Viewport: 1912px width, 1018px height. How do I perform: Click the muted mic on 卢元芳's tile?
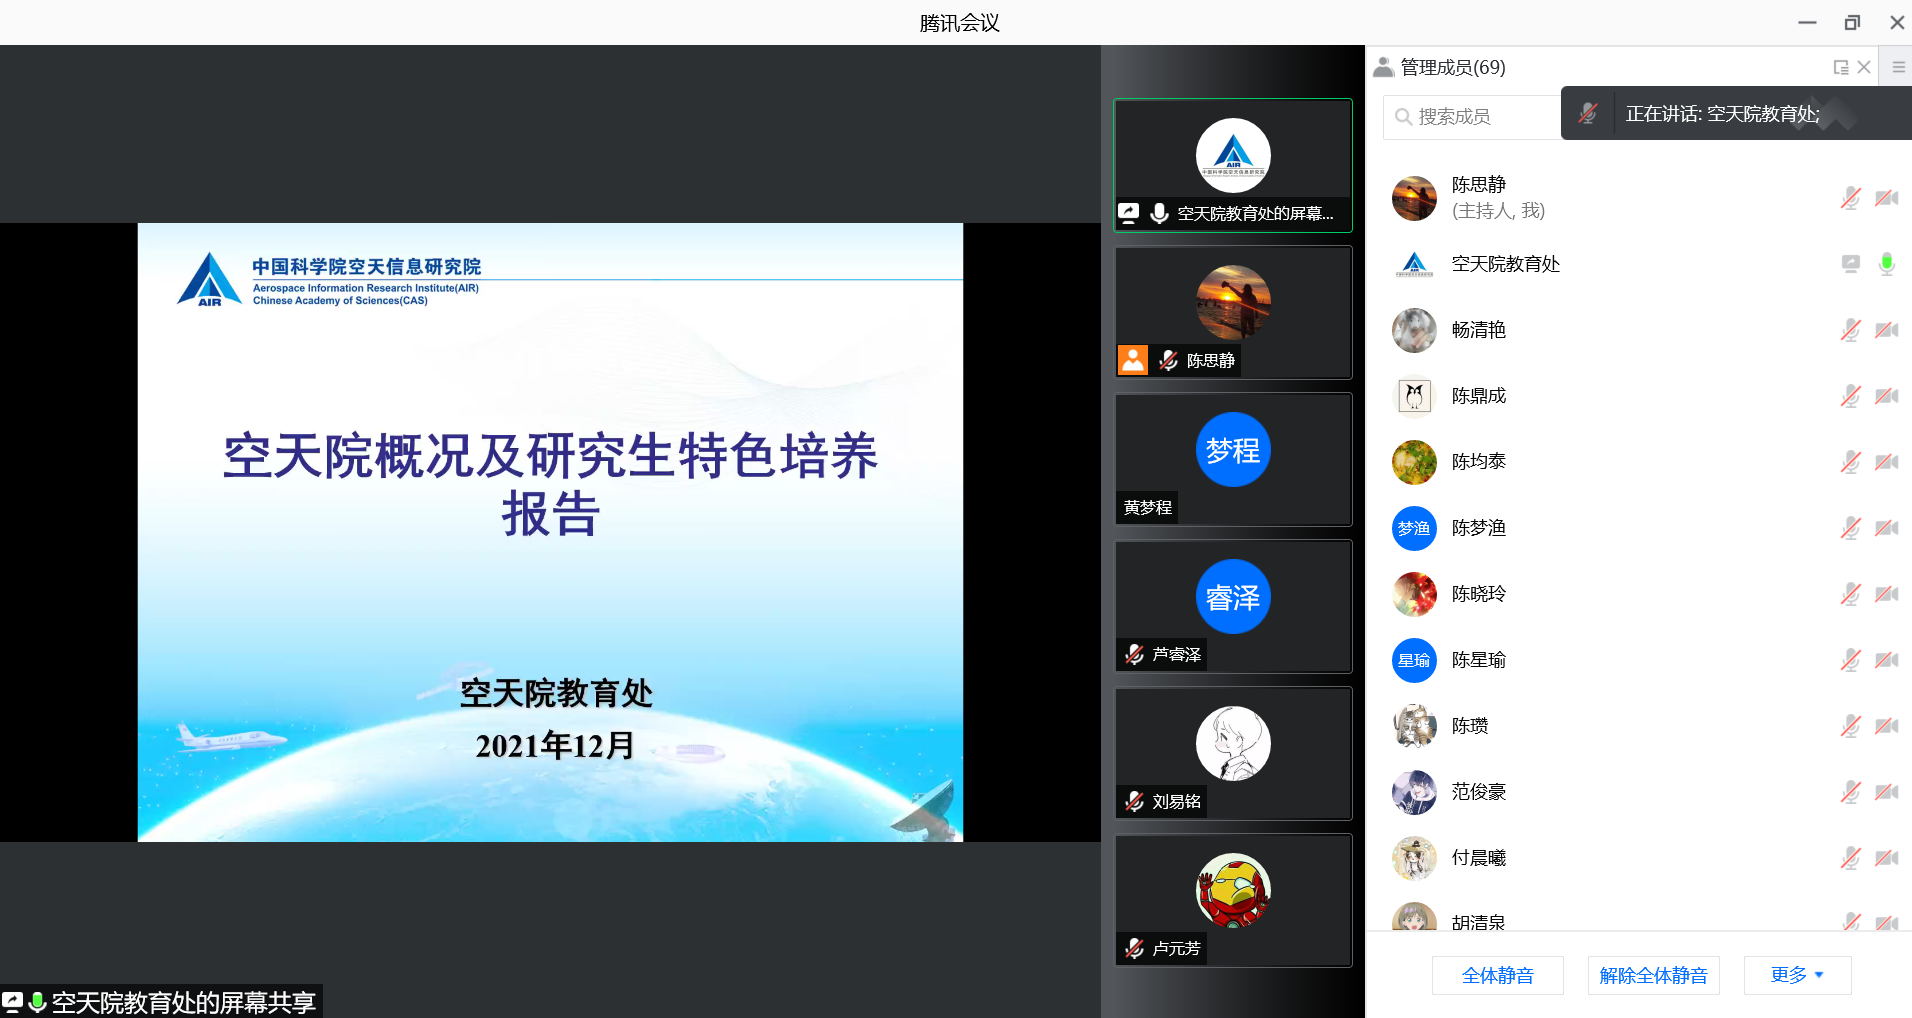1134,948
